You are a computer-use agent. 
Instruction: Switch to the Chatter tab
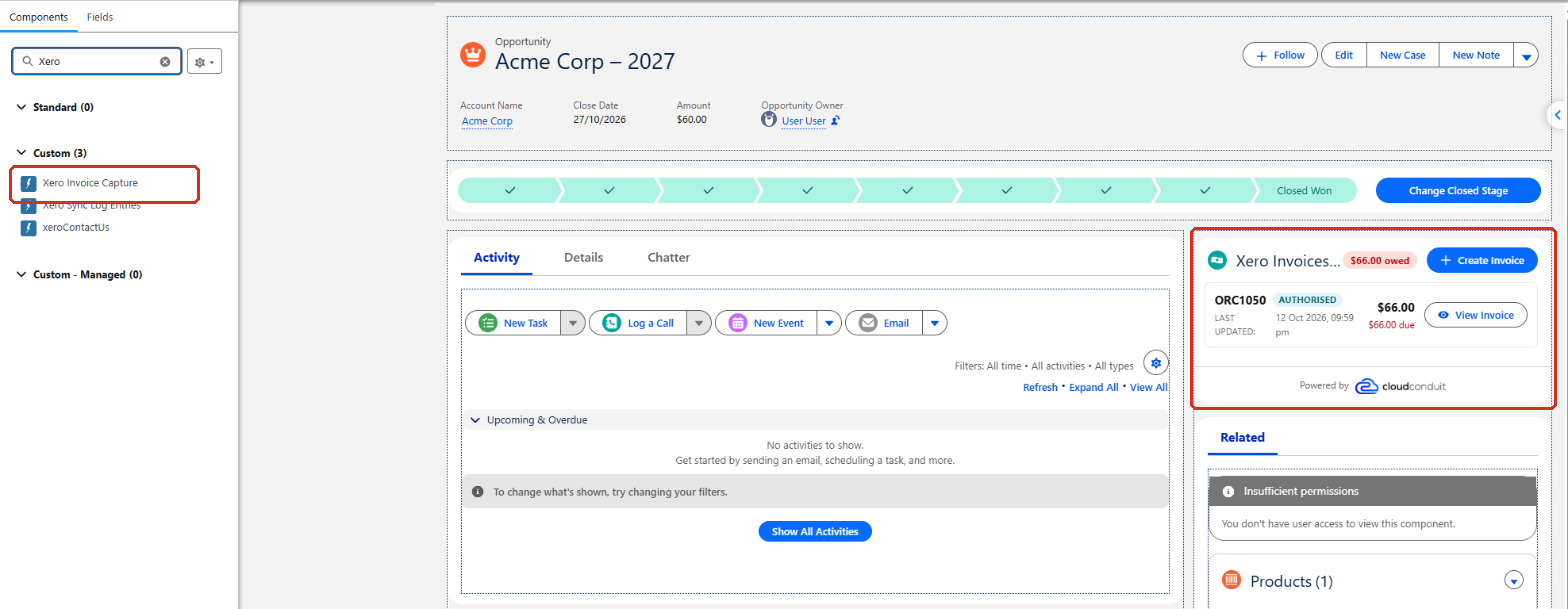[x=669, y=257]
